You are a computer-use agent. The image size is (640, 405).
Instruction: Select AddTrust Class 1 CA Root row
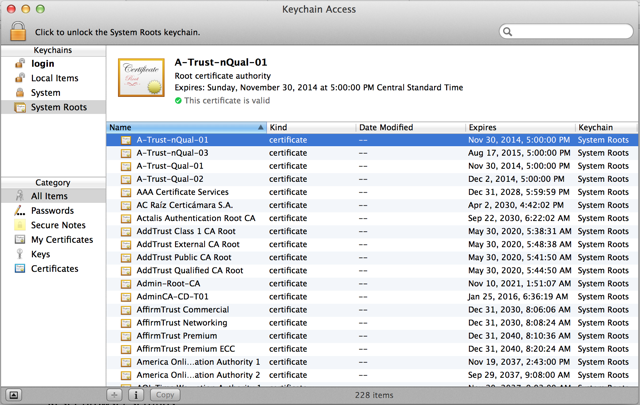372,231
